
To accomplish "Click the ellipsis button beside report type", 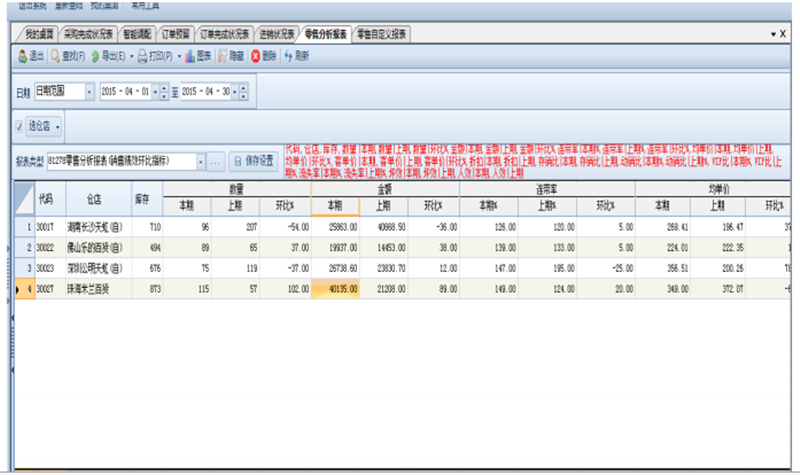I will click(216, 160).
